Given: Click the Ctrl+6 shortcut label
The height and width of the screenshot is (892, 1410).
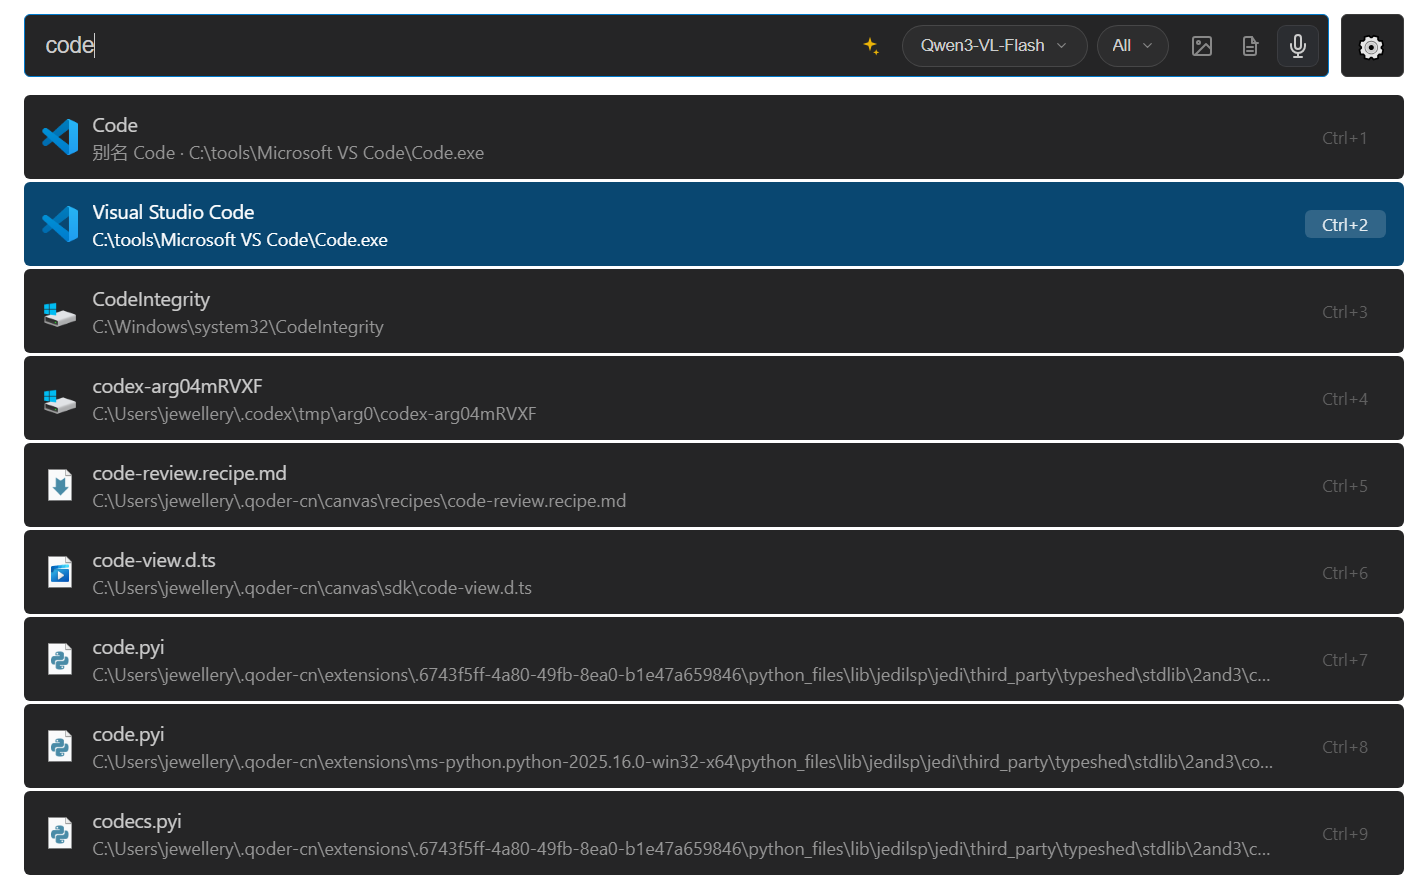Looking at the screenshot, I should [1345, 573].
